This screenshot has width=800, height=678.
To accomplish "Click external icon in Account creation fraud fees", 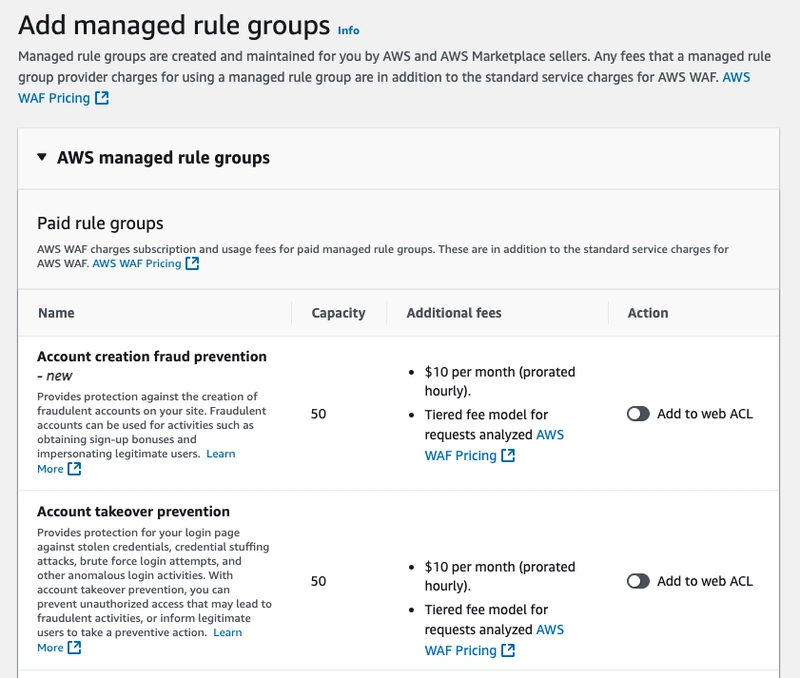I will (508, 455).
